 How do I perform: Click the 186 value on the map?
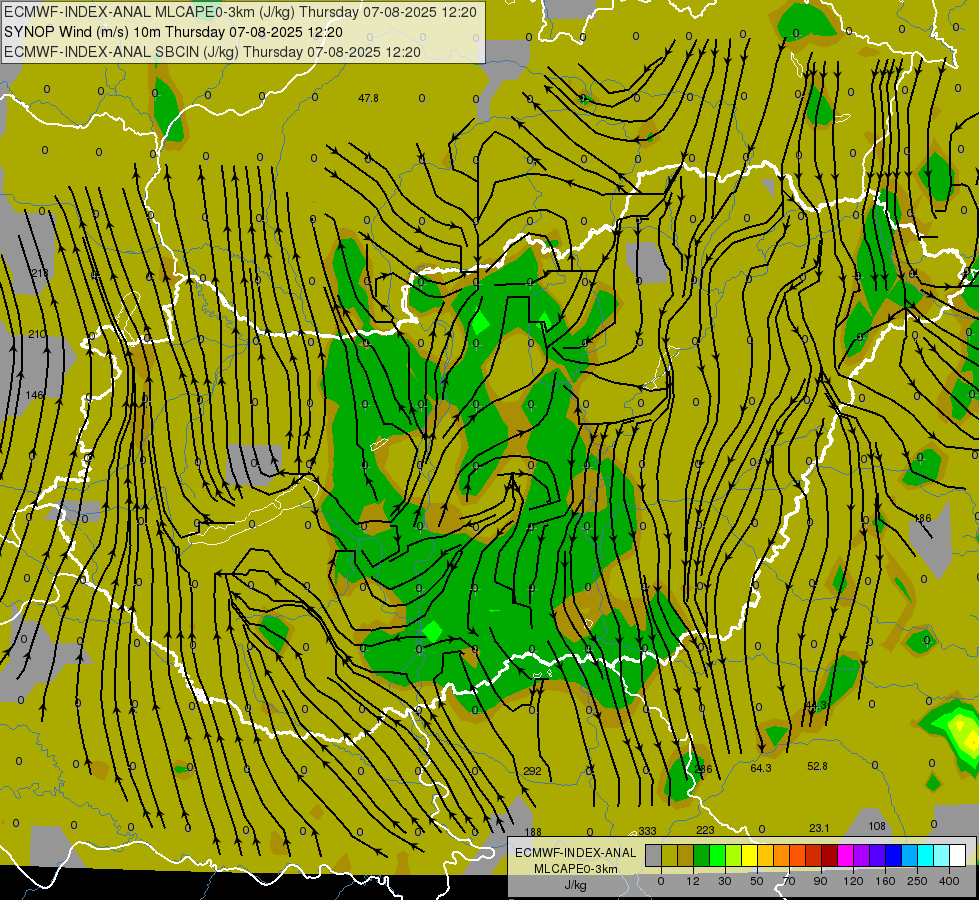click(922, 518)
